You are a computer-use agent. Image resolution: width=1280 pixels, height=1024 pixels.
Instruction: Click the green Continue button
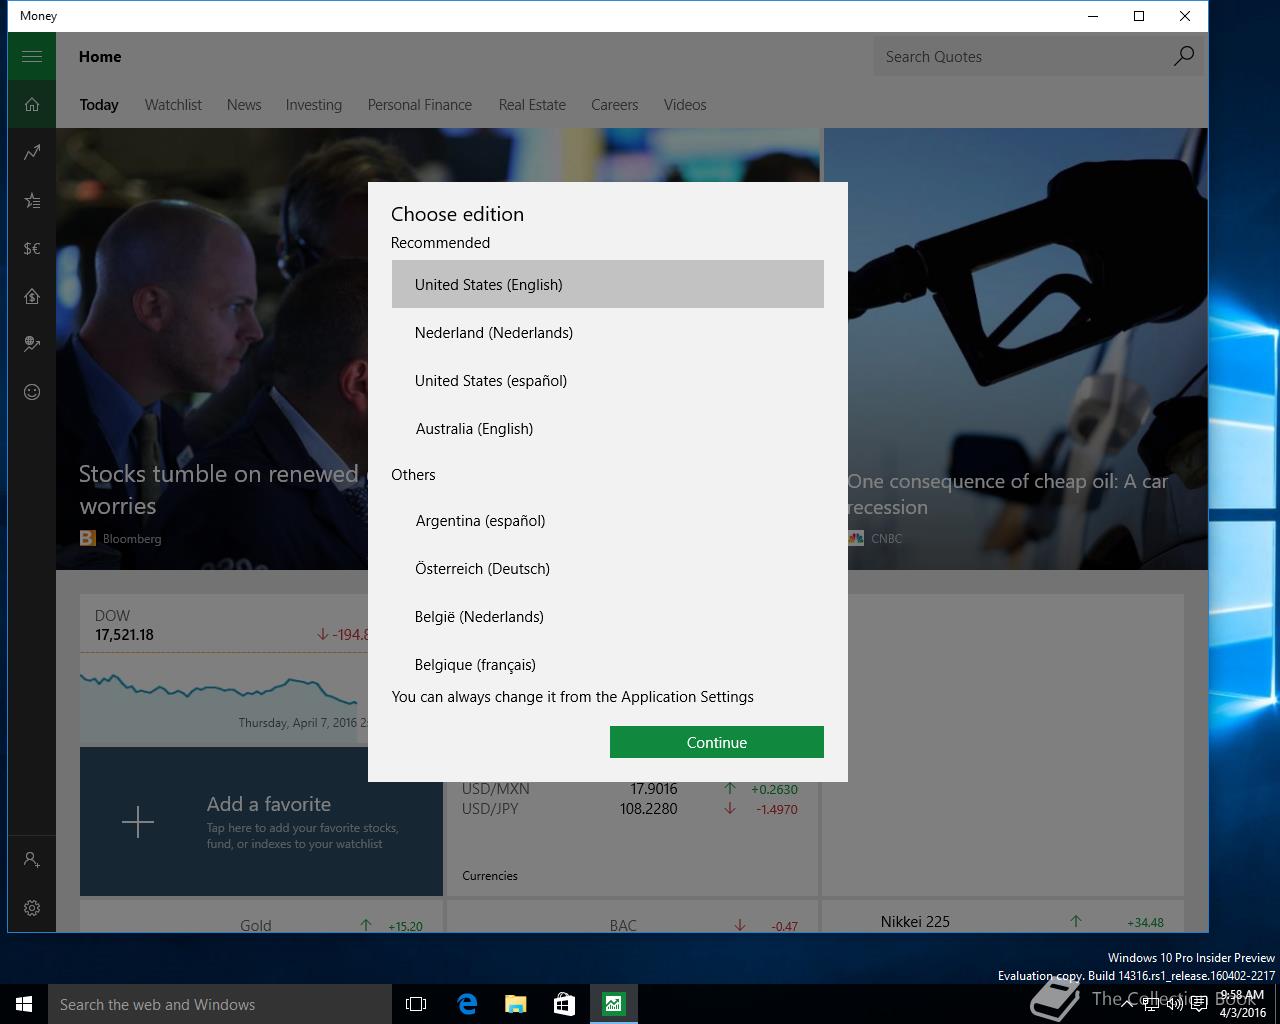(717, 742)
